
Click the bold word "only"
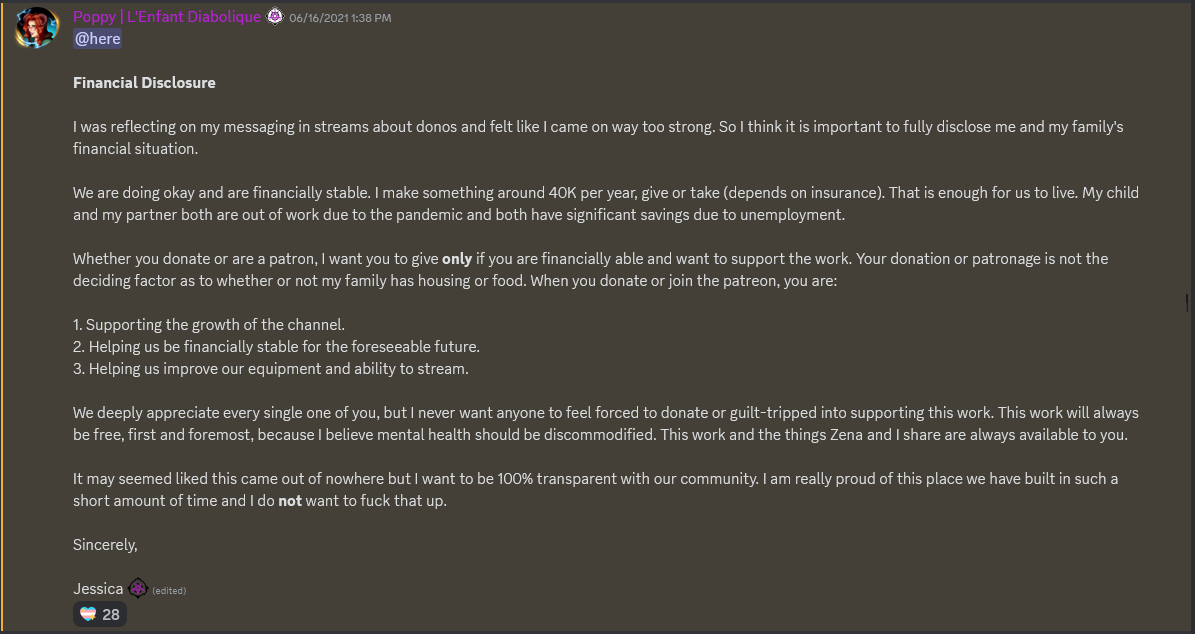(456, 258)
